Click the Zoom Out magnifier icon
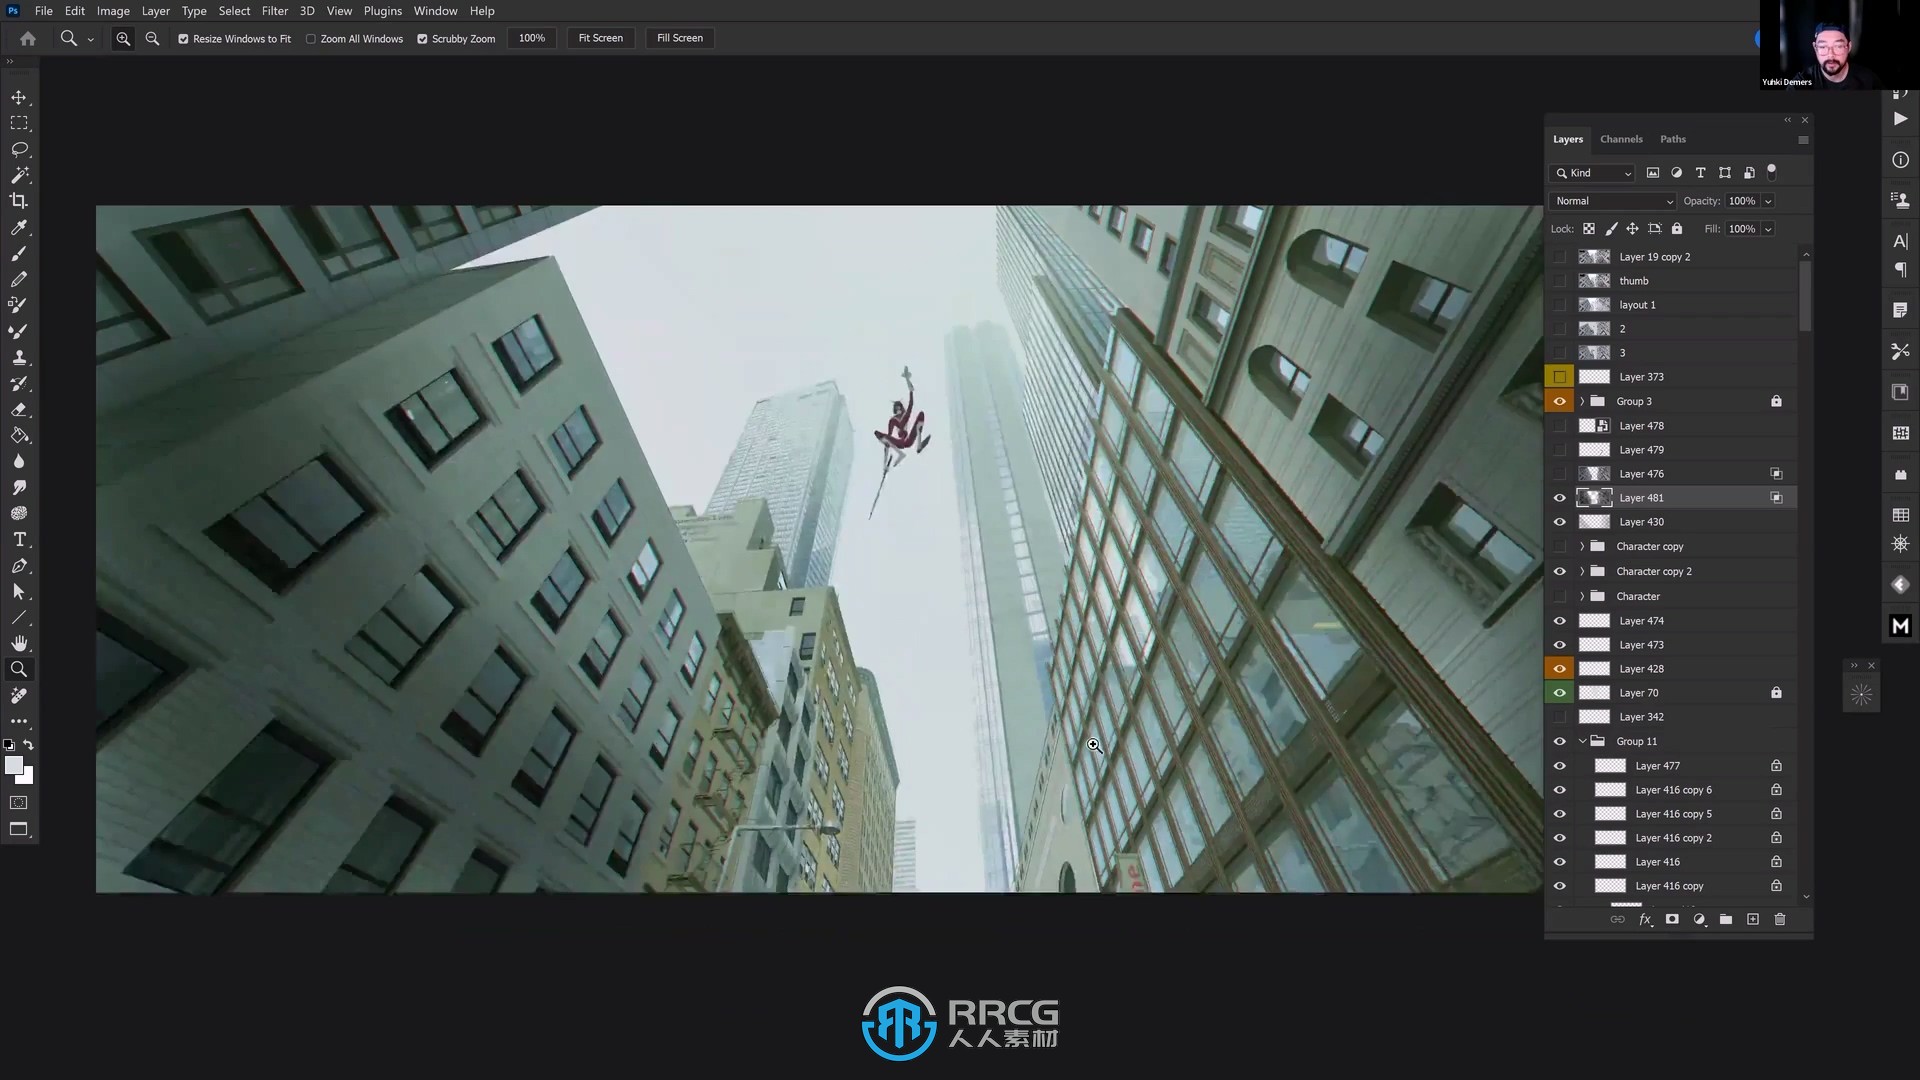The width and height of the screenshot is (1920, 1080). [152, 38]
